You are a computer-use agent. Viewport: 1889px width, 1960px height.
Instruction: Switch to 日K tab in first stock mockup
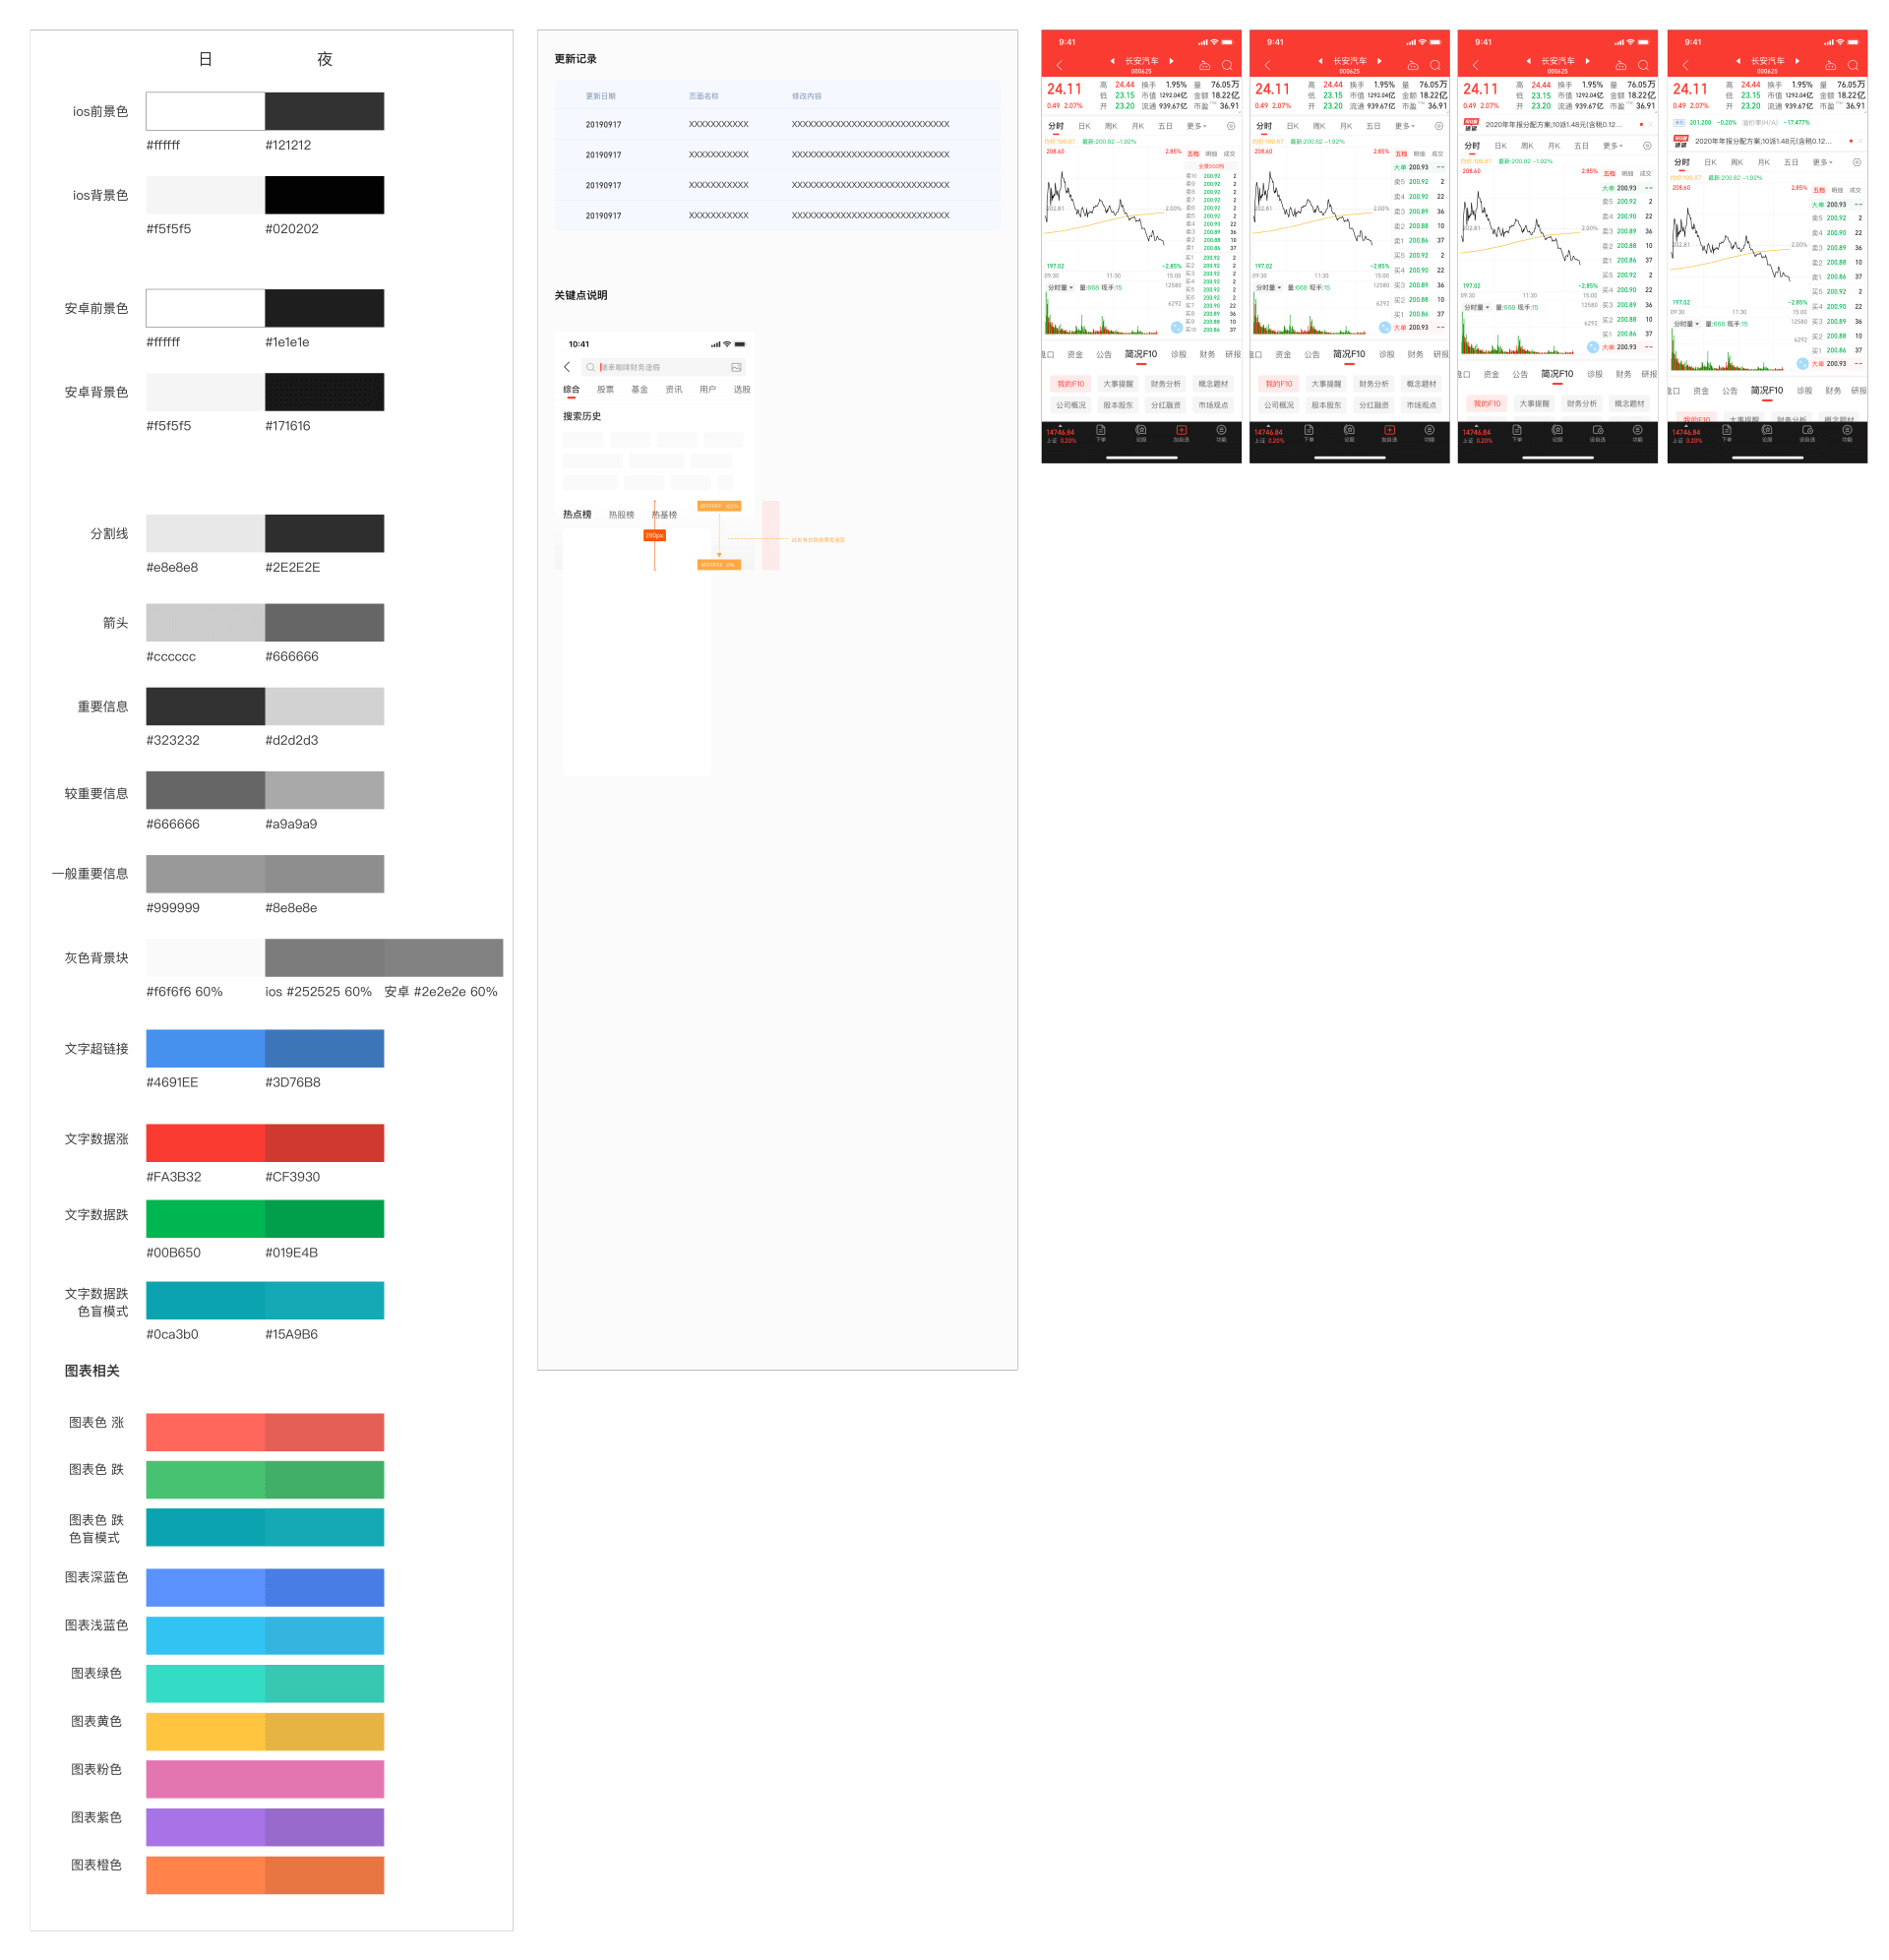pos(1084,126)
